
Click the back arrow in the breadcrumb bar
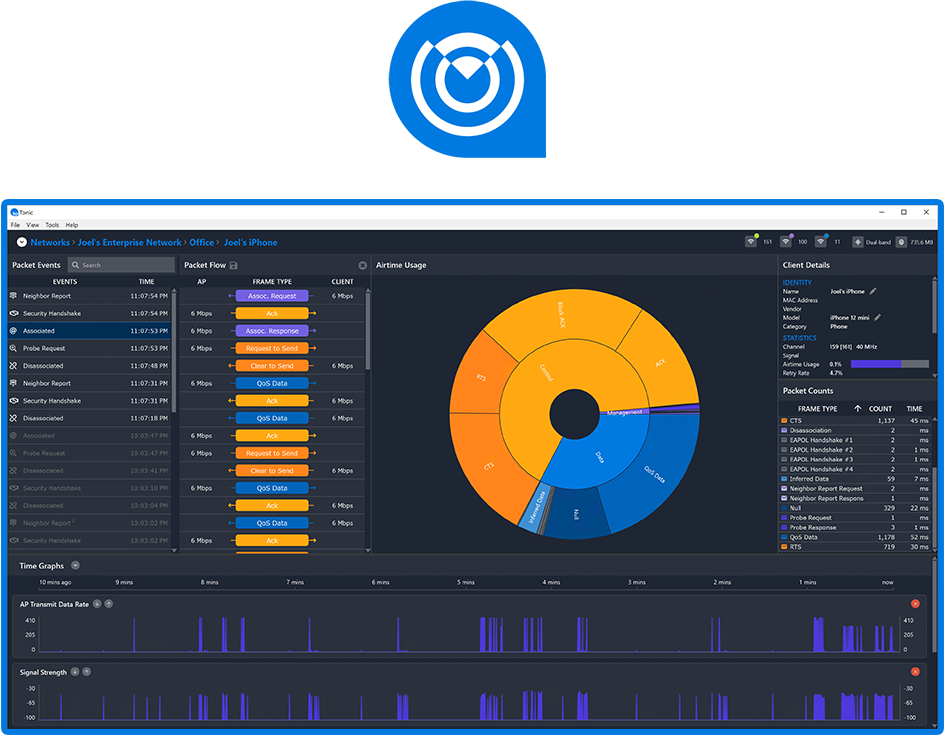coord(20,242)
